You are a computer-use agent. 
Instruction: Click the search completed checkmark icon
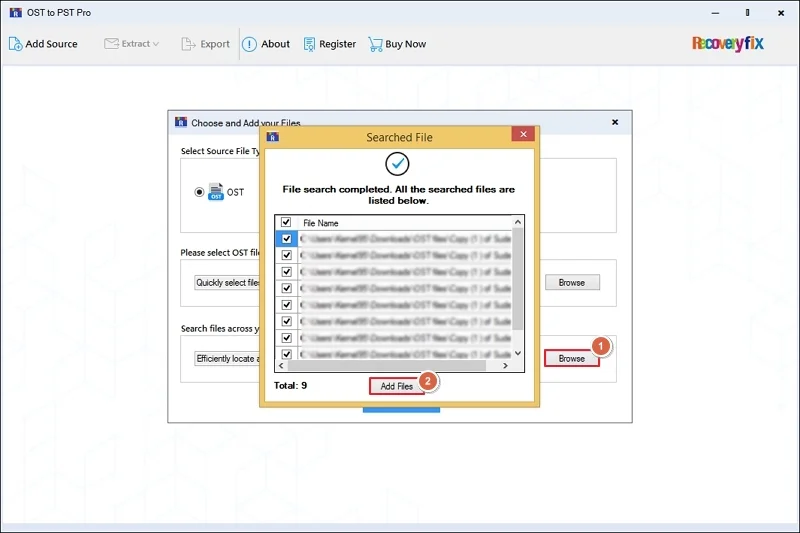point(397,164)
